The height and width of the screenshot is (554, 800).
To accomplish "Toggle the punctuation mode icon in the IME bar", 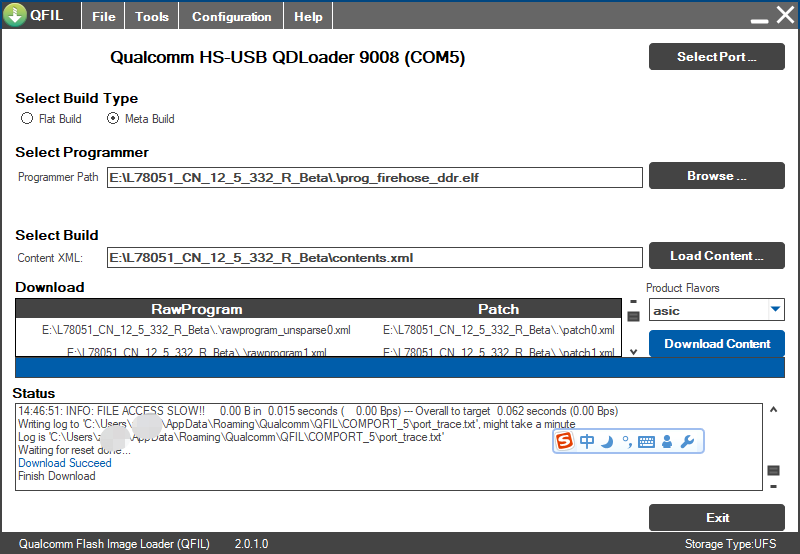I will coord(627,442).
